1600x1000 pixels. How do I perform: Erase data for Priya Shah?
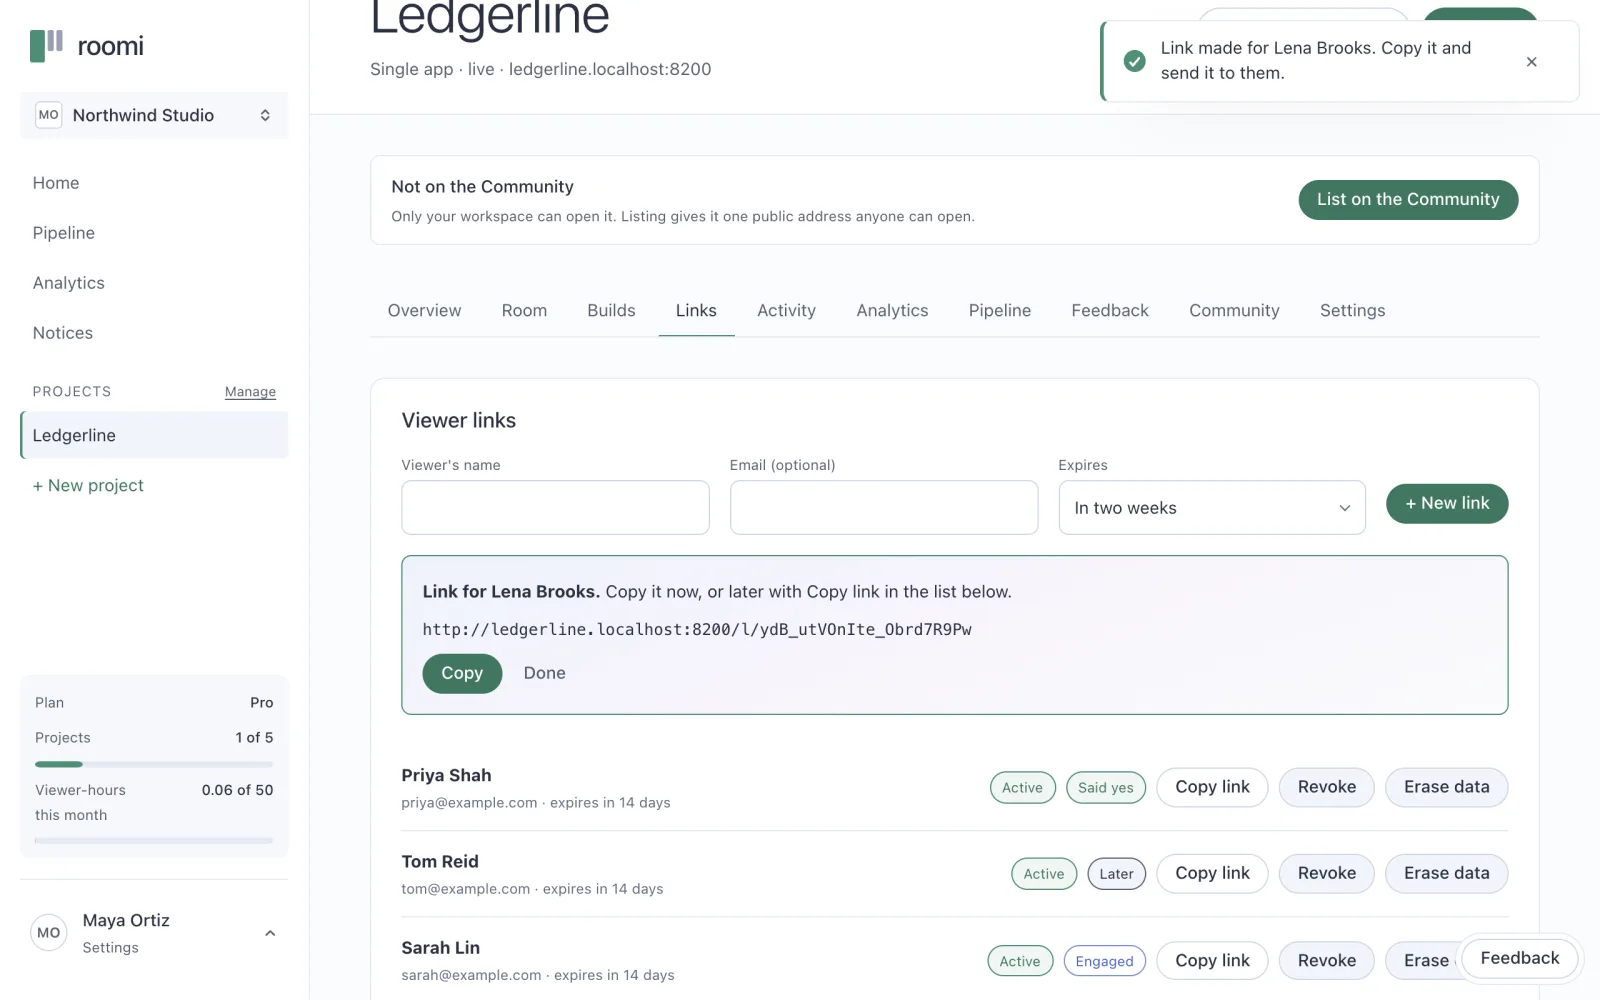click(x=1446, y=787)
